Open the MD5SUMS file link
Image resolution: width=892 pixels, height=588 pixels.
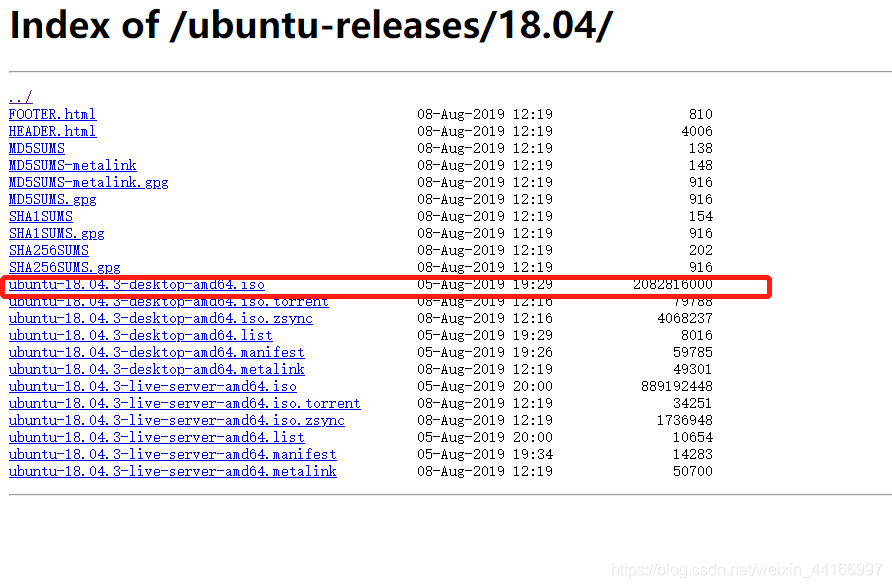point(36,148)
